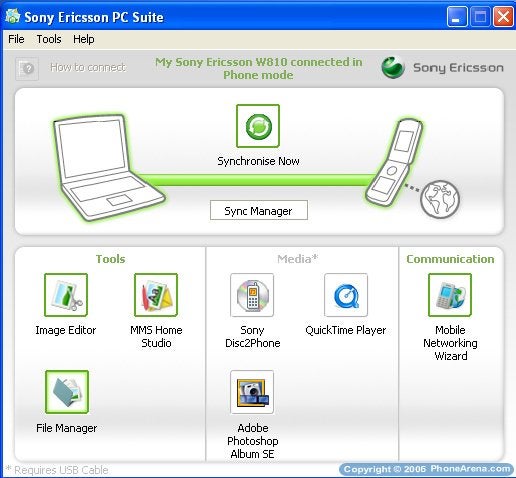The image size is (516, 478).
Task: Click the Sync Manager button
Action: tap(259, 210)
